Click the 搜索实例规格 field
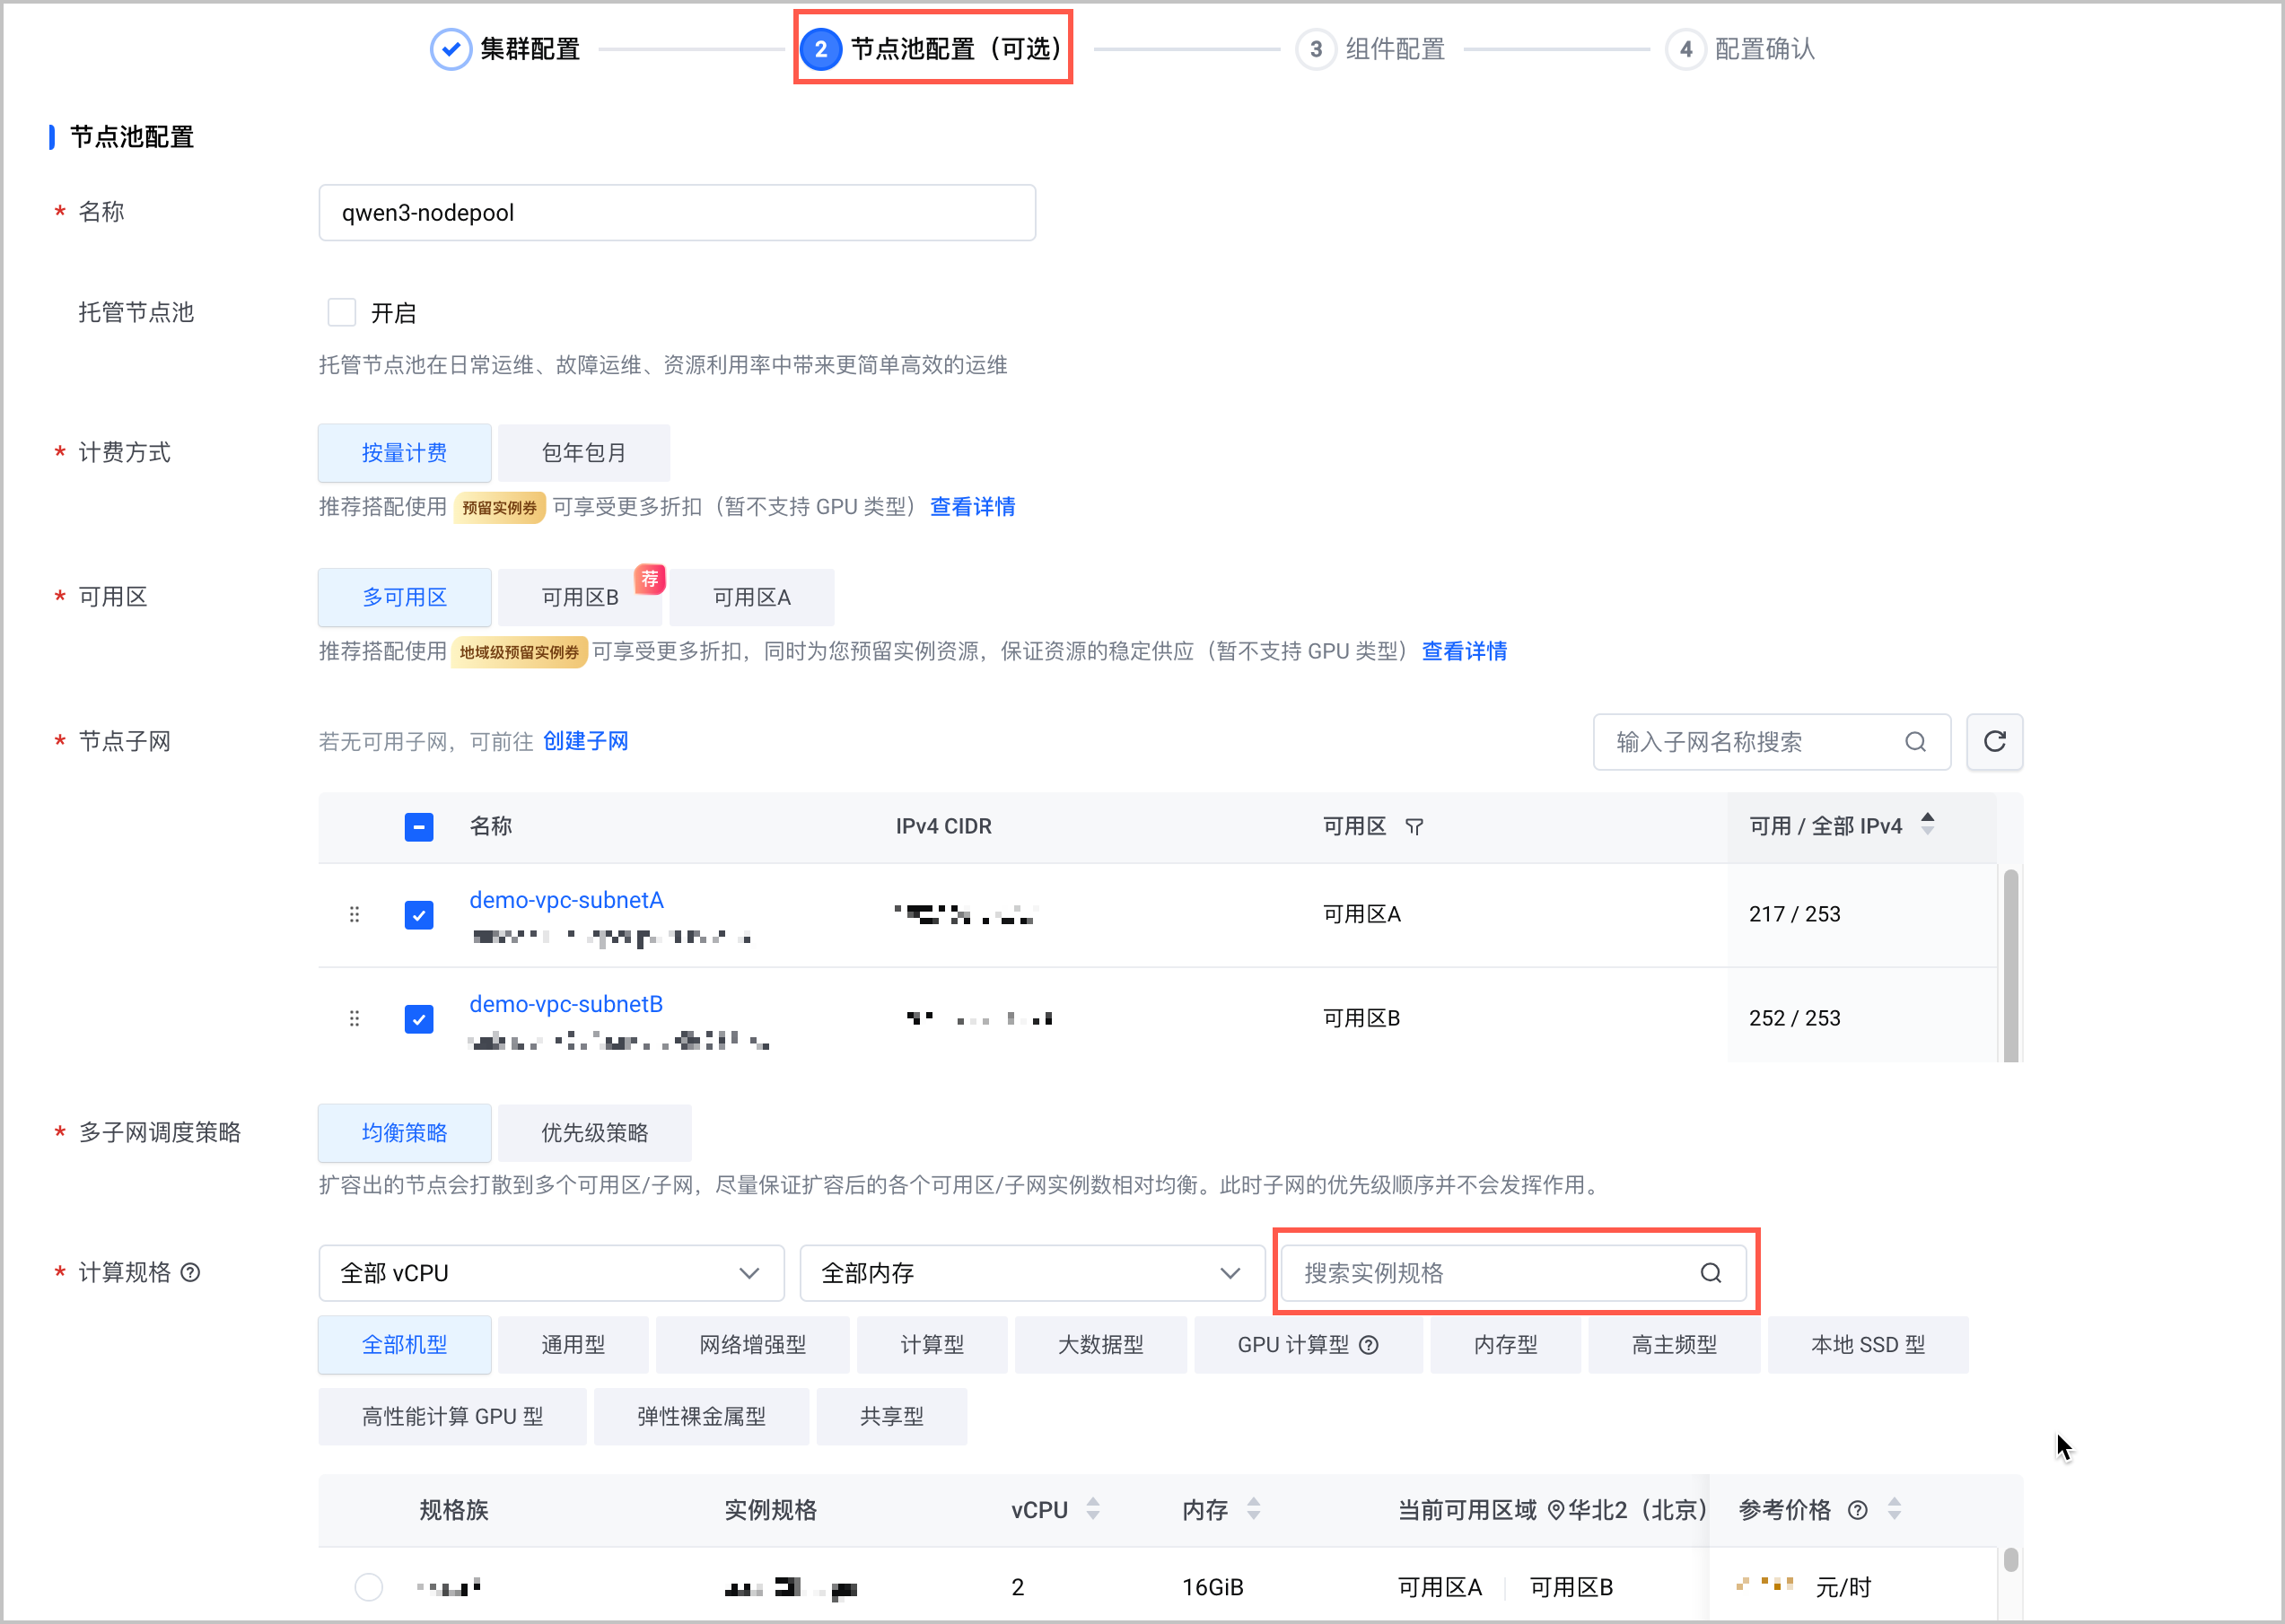Viewport: 2285px width, 1624px height. coord(1514,1273)
